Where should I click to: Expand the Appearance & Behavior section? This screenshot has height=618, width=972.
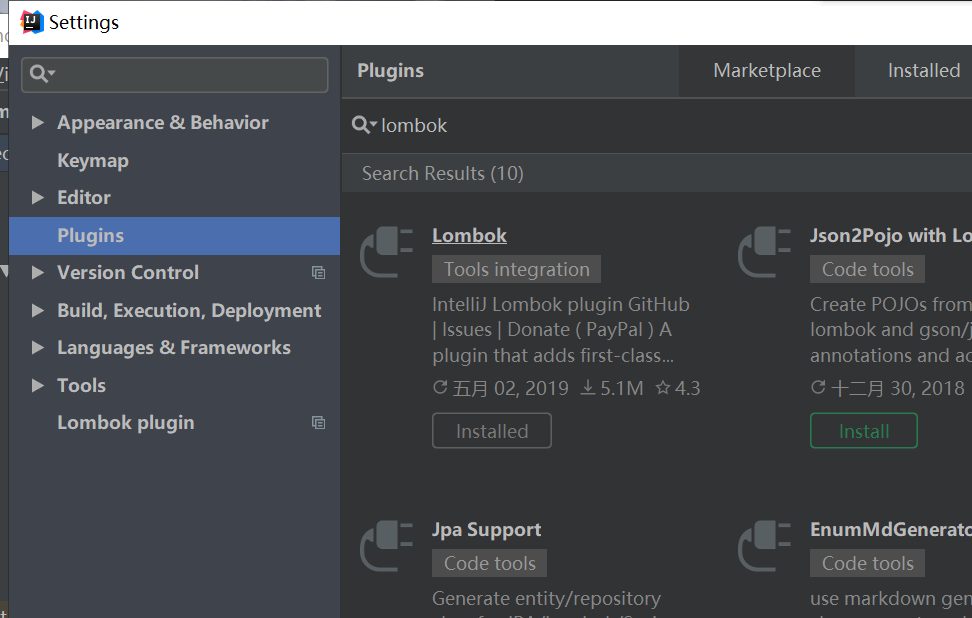pos(38,122)
